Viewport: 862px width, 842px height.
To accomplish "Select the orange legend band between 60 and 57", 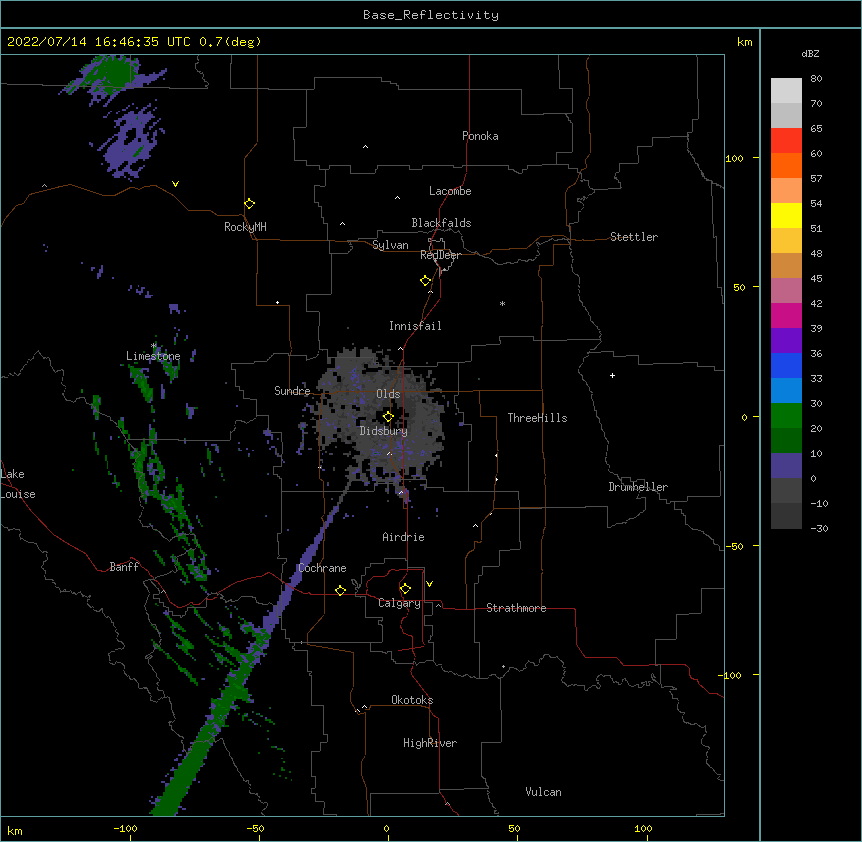I will pyautogui.click(x=786, y=166).
